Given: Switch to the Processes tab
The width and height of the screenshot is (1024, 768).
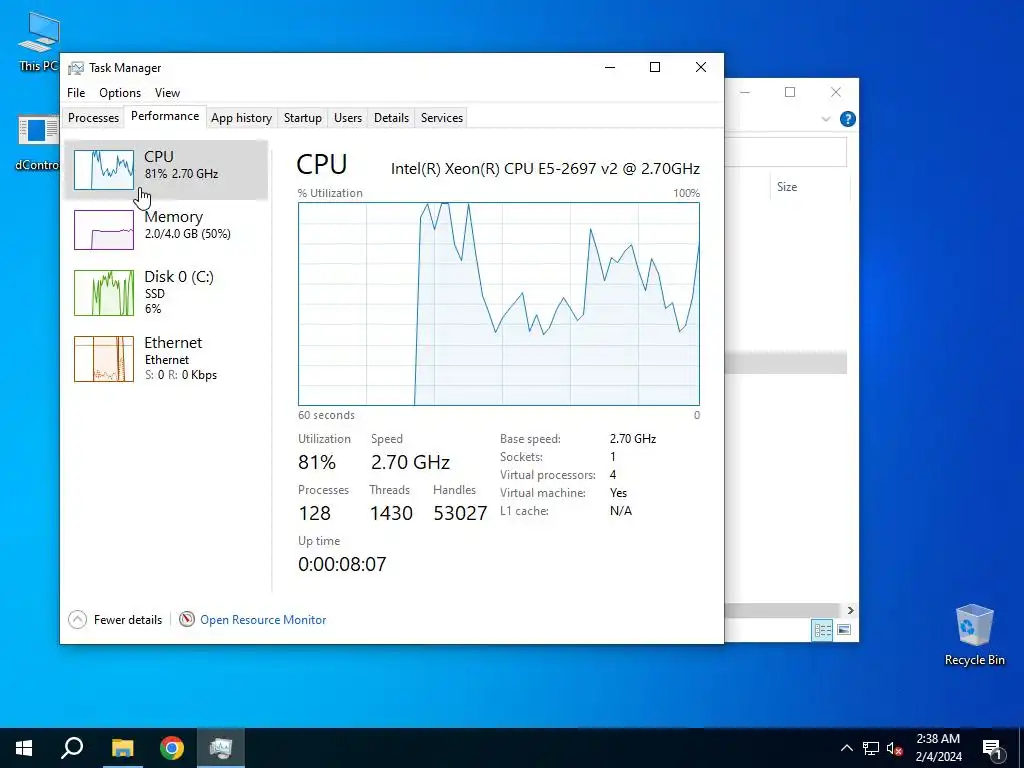Looking at the screenshot, I should tap(93, 118).
